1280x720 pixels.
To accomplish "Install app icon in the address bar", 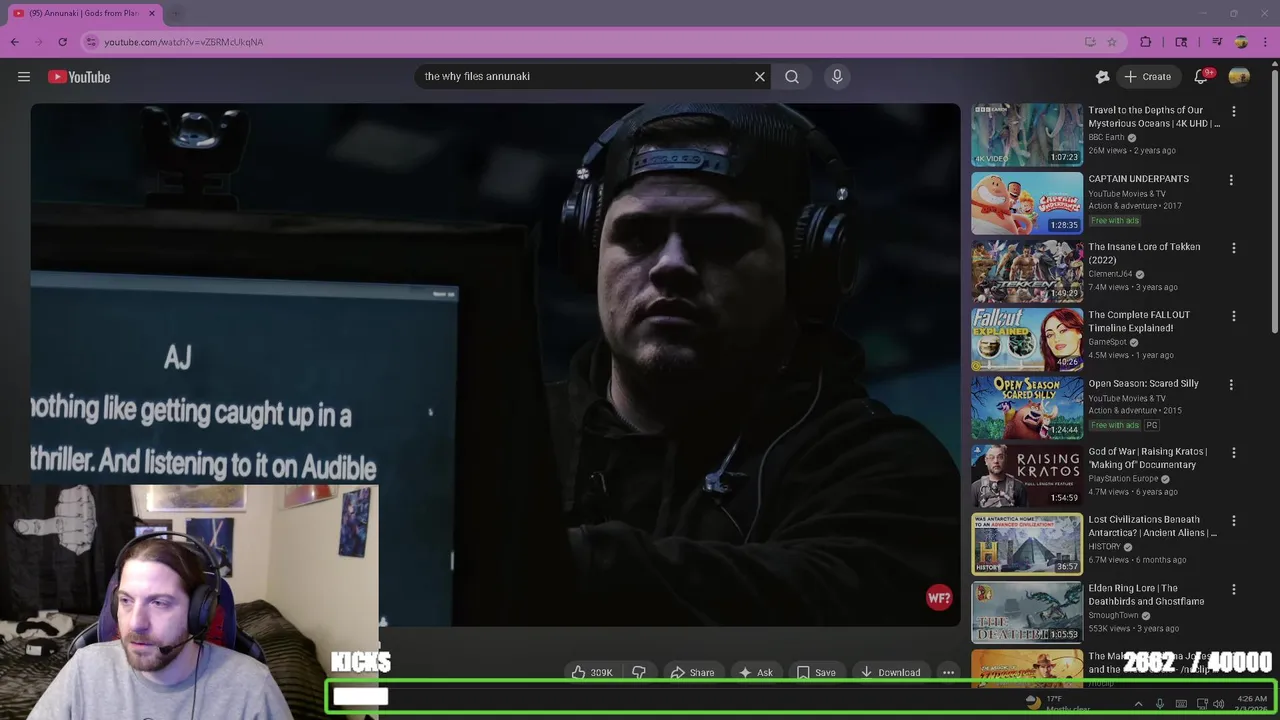I will coord(1090,42).
